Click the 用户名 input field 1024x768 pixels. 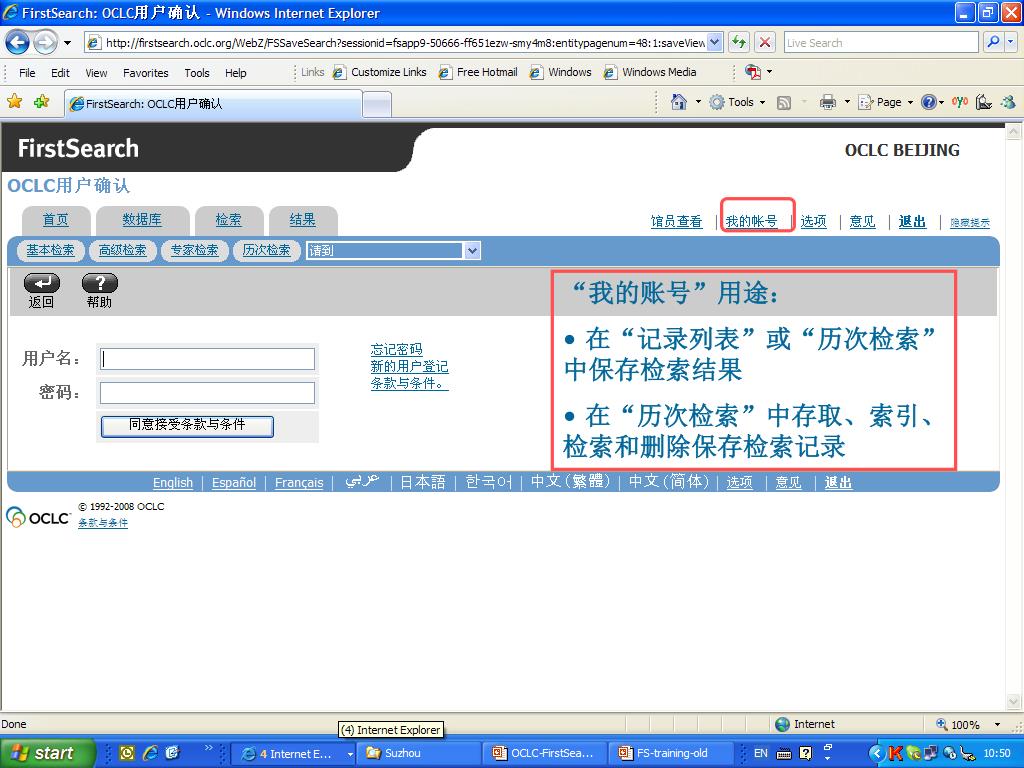[207, 359]
